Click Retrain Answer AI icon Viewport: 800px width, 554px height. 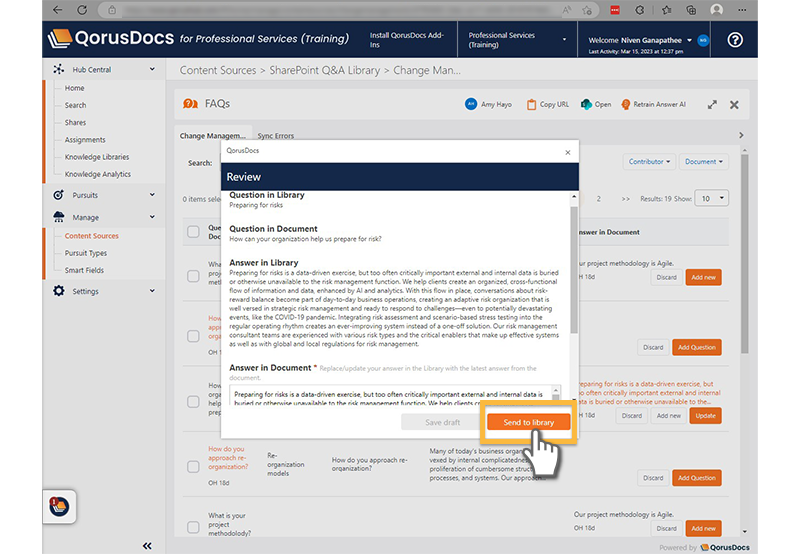pos(626,105)
